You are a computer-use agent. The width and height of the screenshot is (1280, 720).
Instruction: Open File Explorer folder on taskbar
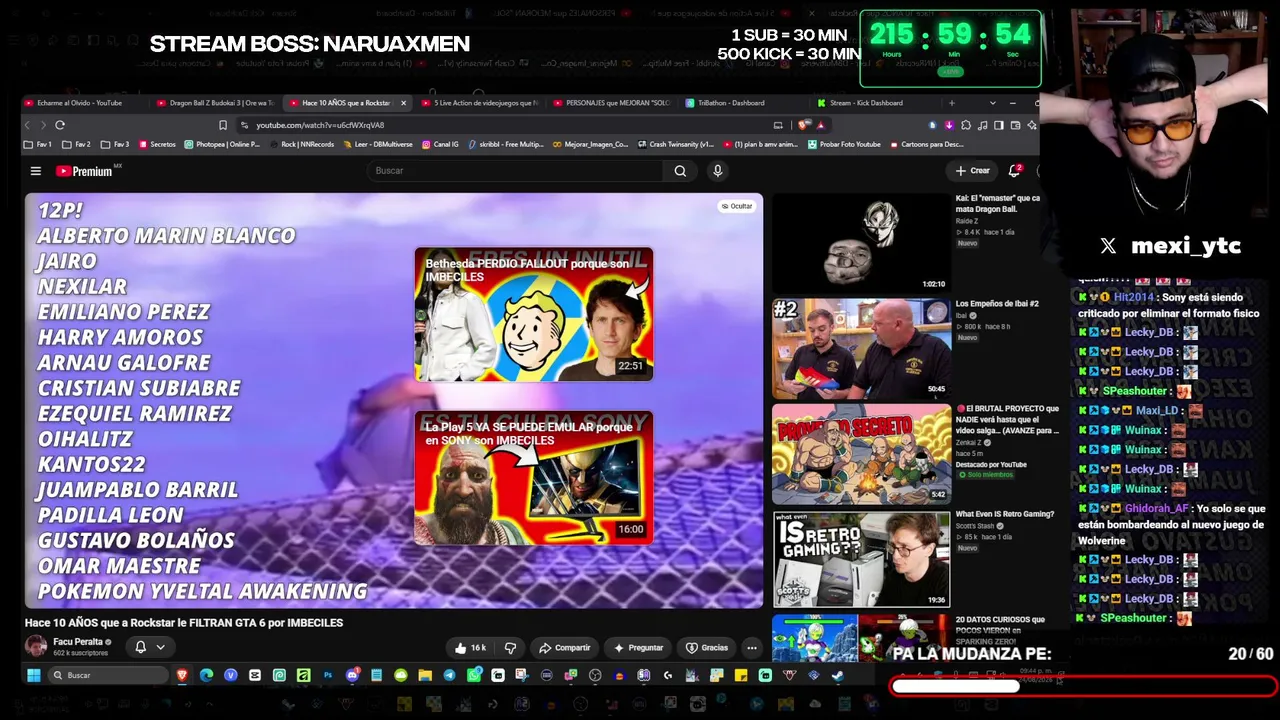(425, 675)
